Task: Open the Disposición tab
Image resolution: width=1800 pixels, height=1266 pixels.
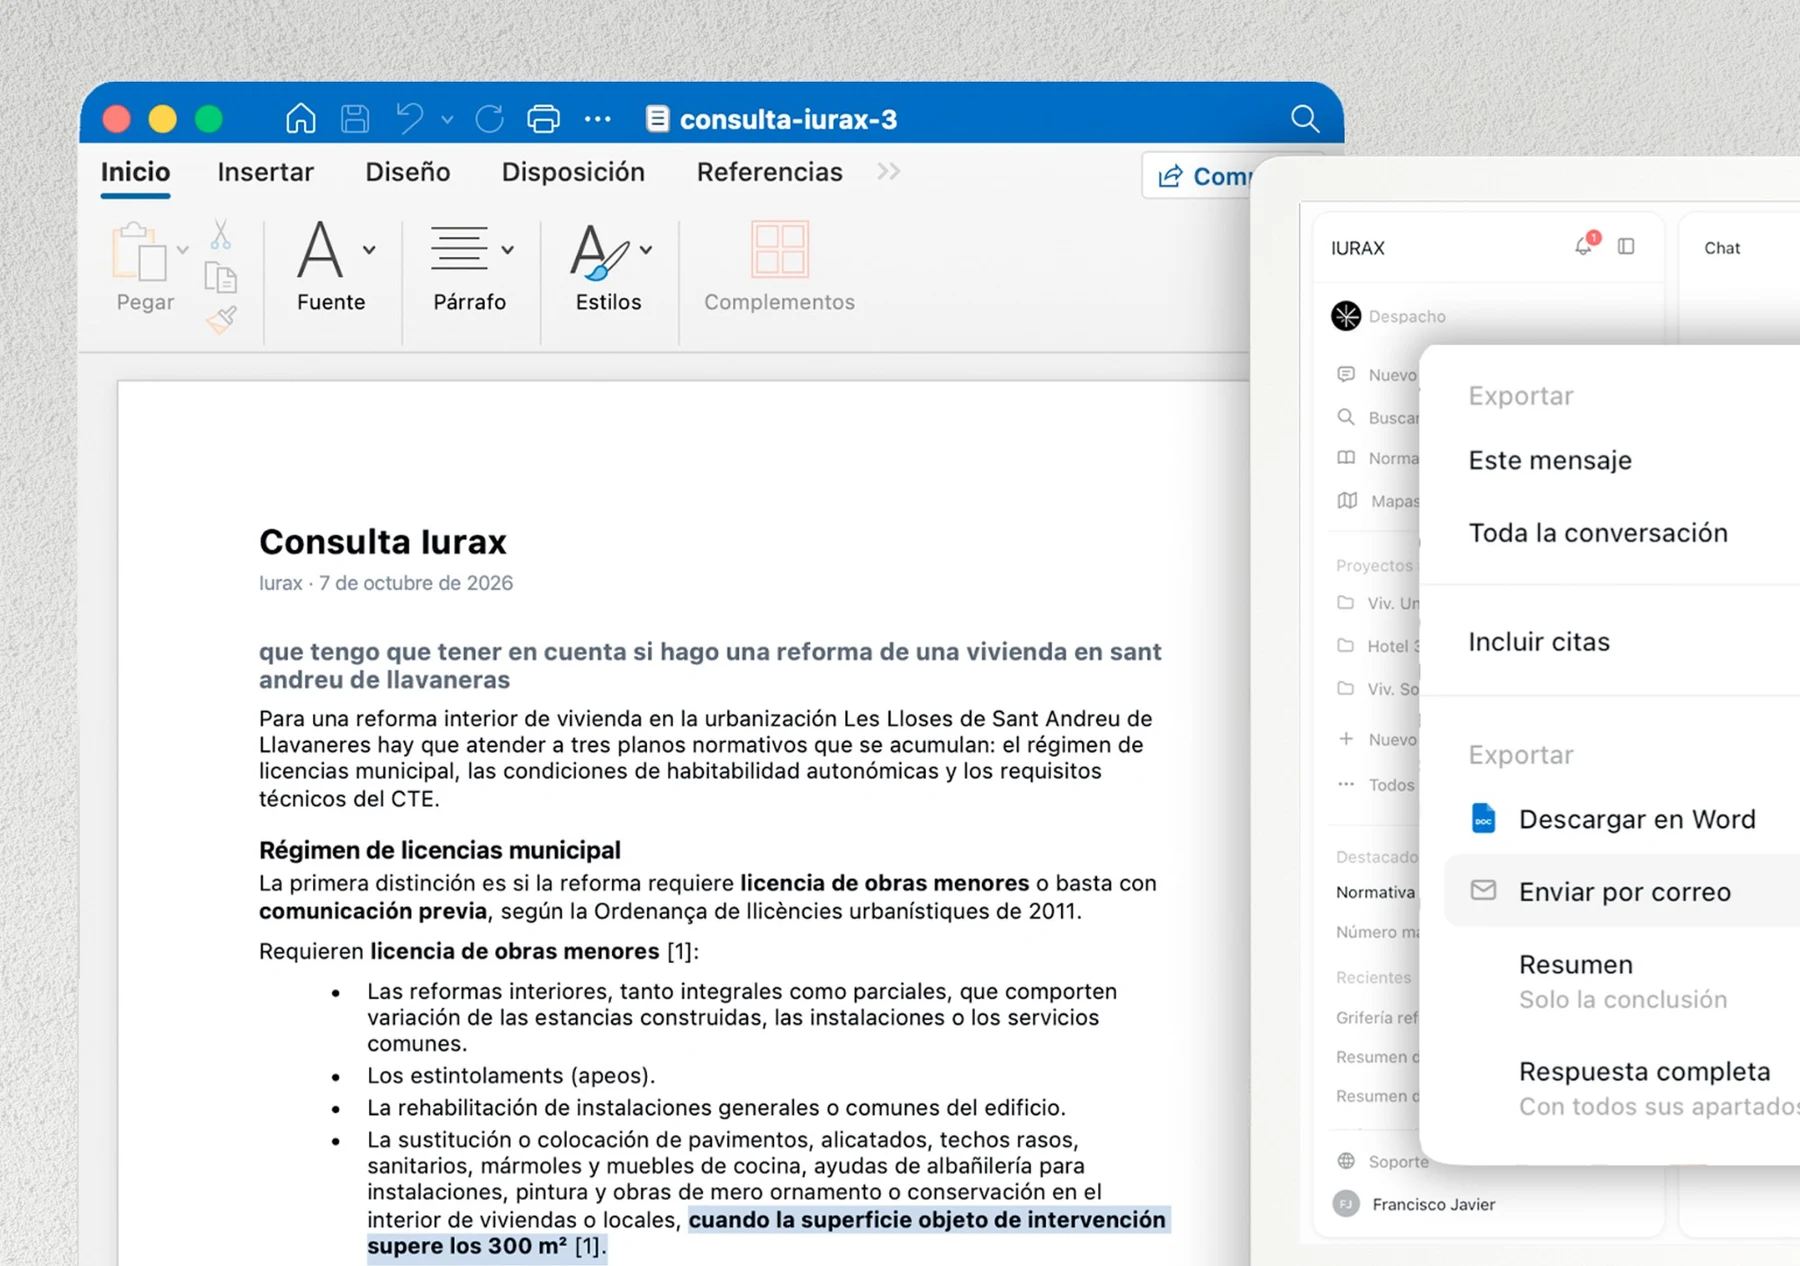Action: point(573,172)
